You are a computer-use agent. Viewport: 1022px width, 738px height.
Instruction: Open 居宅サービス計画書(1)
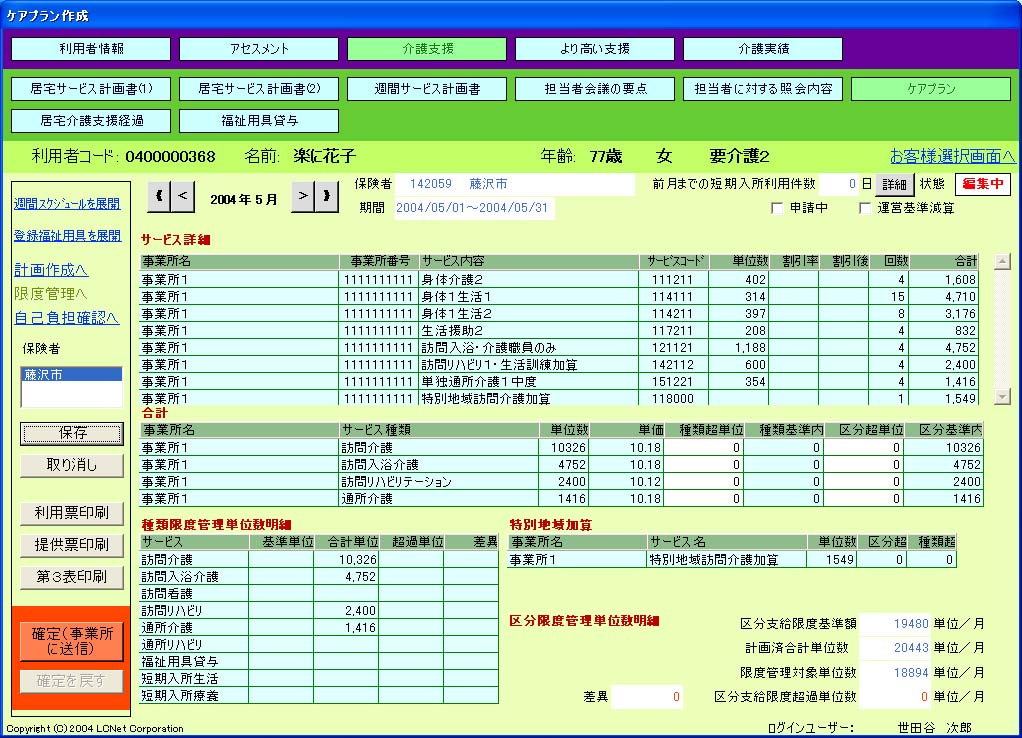[91, 89]
